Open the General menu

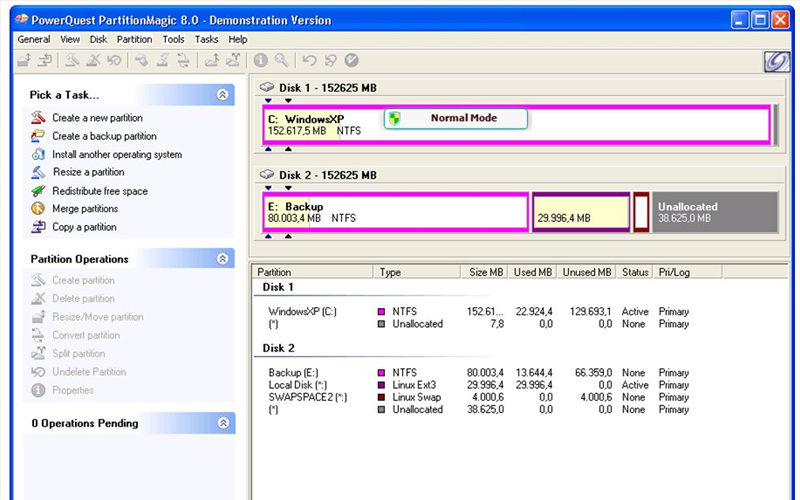click(34, 39)
